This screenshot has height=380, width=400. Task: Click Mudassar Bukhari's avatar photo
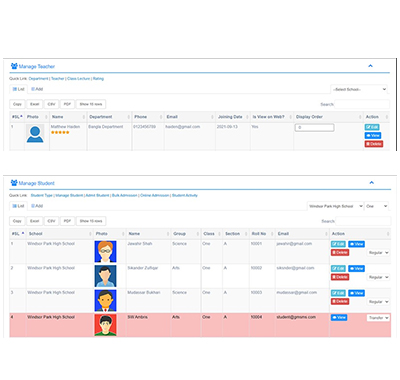(105, 301)
